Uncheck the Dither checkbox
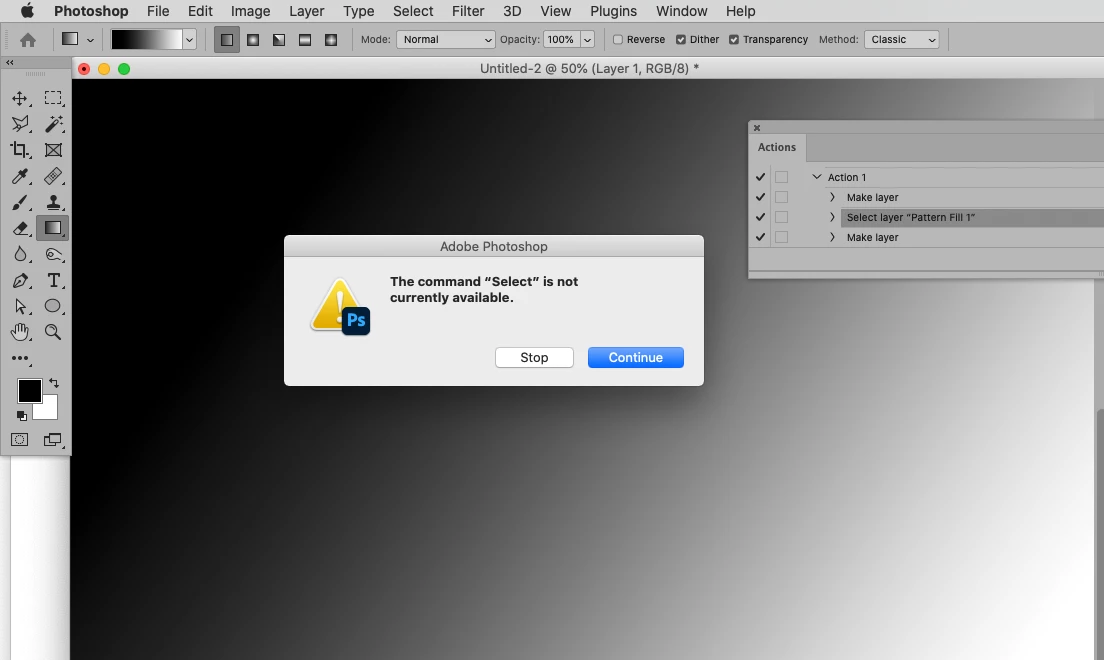Viewport: 1104px width, 660px height. (681, 39)
